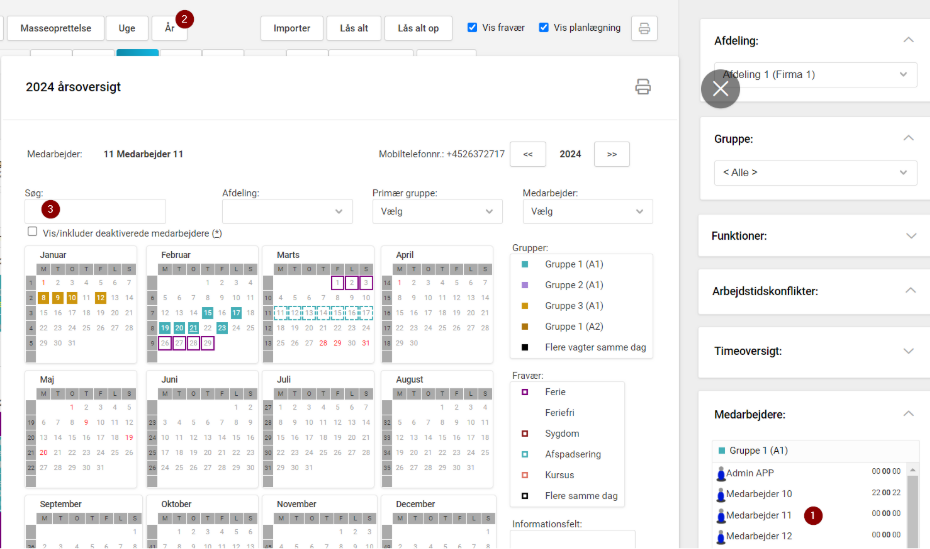The height and width of the screenshot is (549, 930).
Task: Go to previous year with << button
Action: [x=527, y=154]
